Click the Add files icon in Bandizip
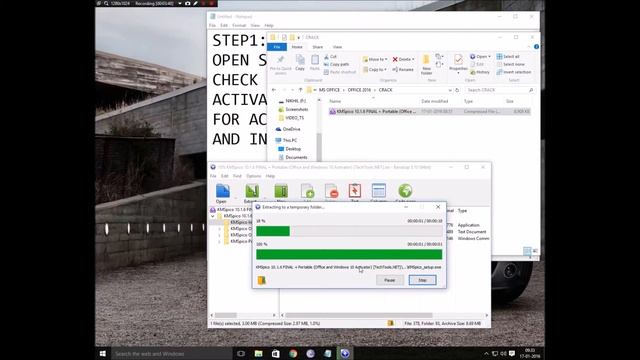The width and height of the screenshot is (640, 360). tap(307, 191)
